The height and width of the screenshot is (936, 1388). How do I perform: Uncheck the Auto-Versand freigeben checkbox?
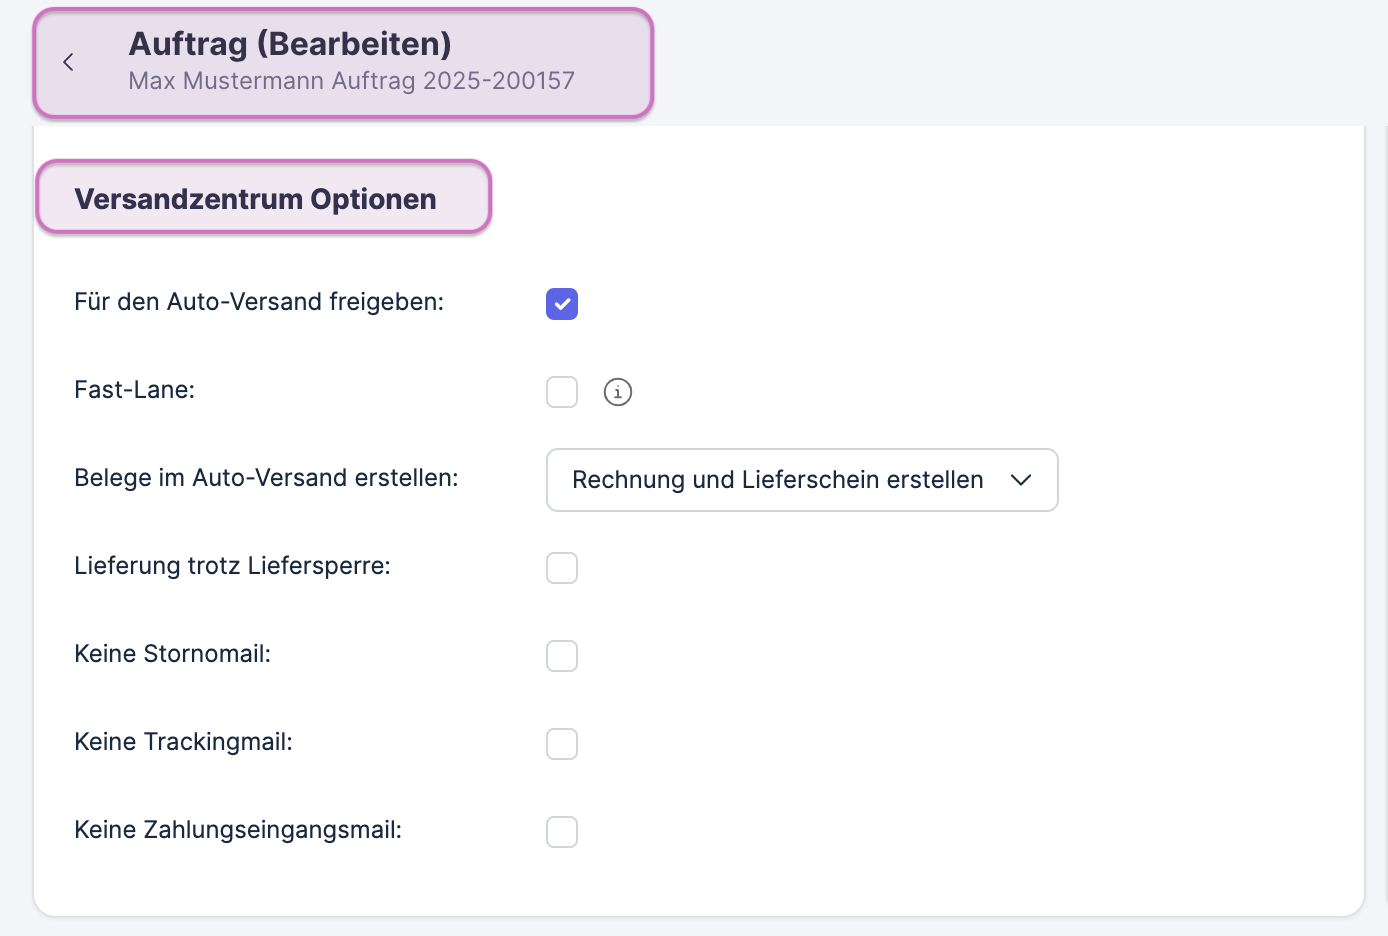(x=562, y=304)
